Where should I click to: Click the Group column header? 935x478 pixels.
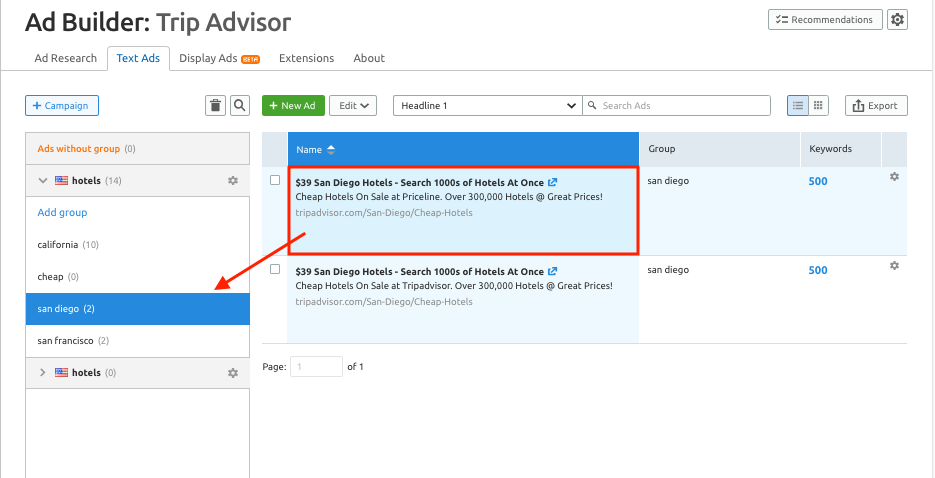click(x=720, y=149)
